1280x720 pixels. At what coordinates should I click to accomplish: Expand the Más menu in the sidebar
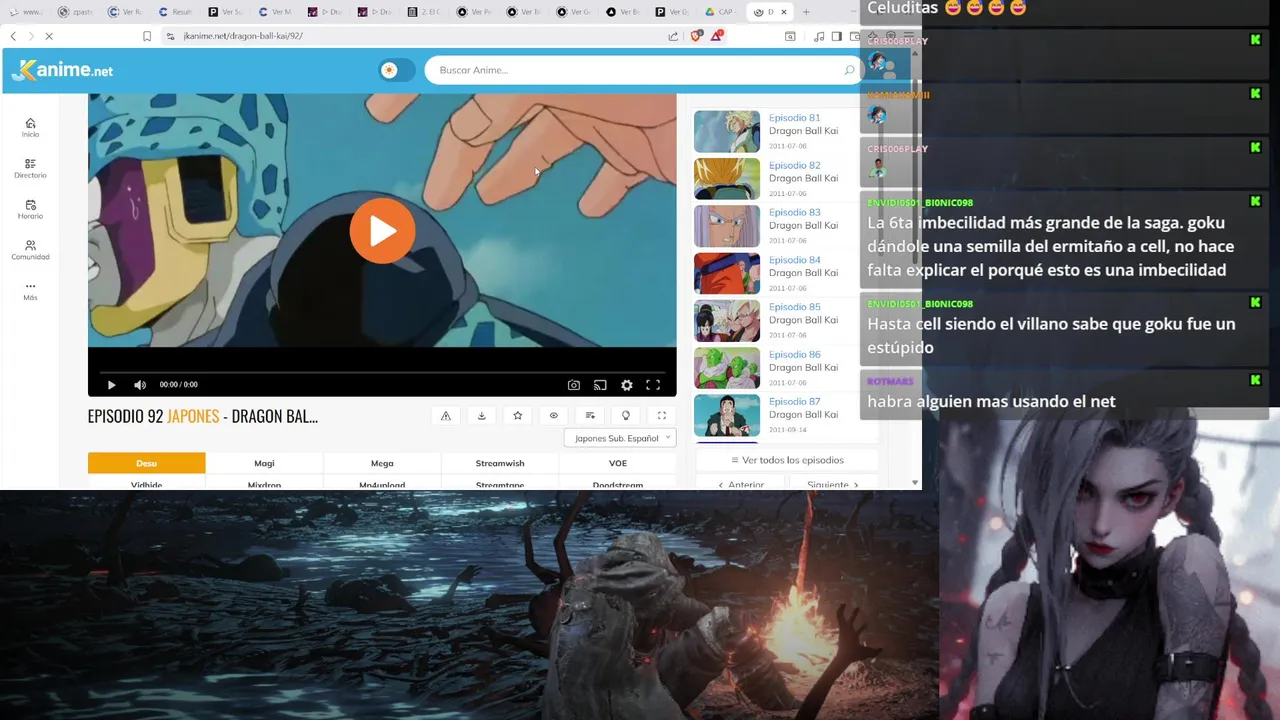pos(30,291)
